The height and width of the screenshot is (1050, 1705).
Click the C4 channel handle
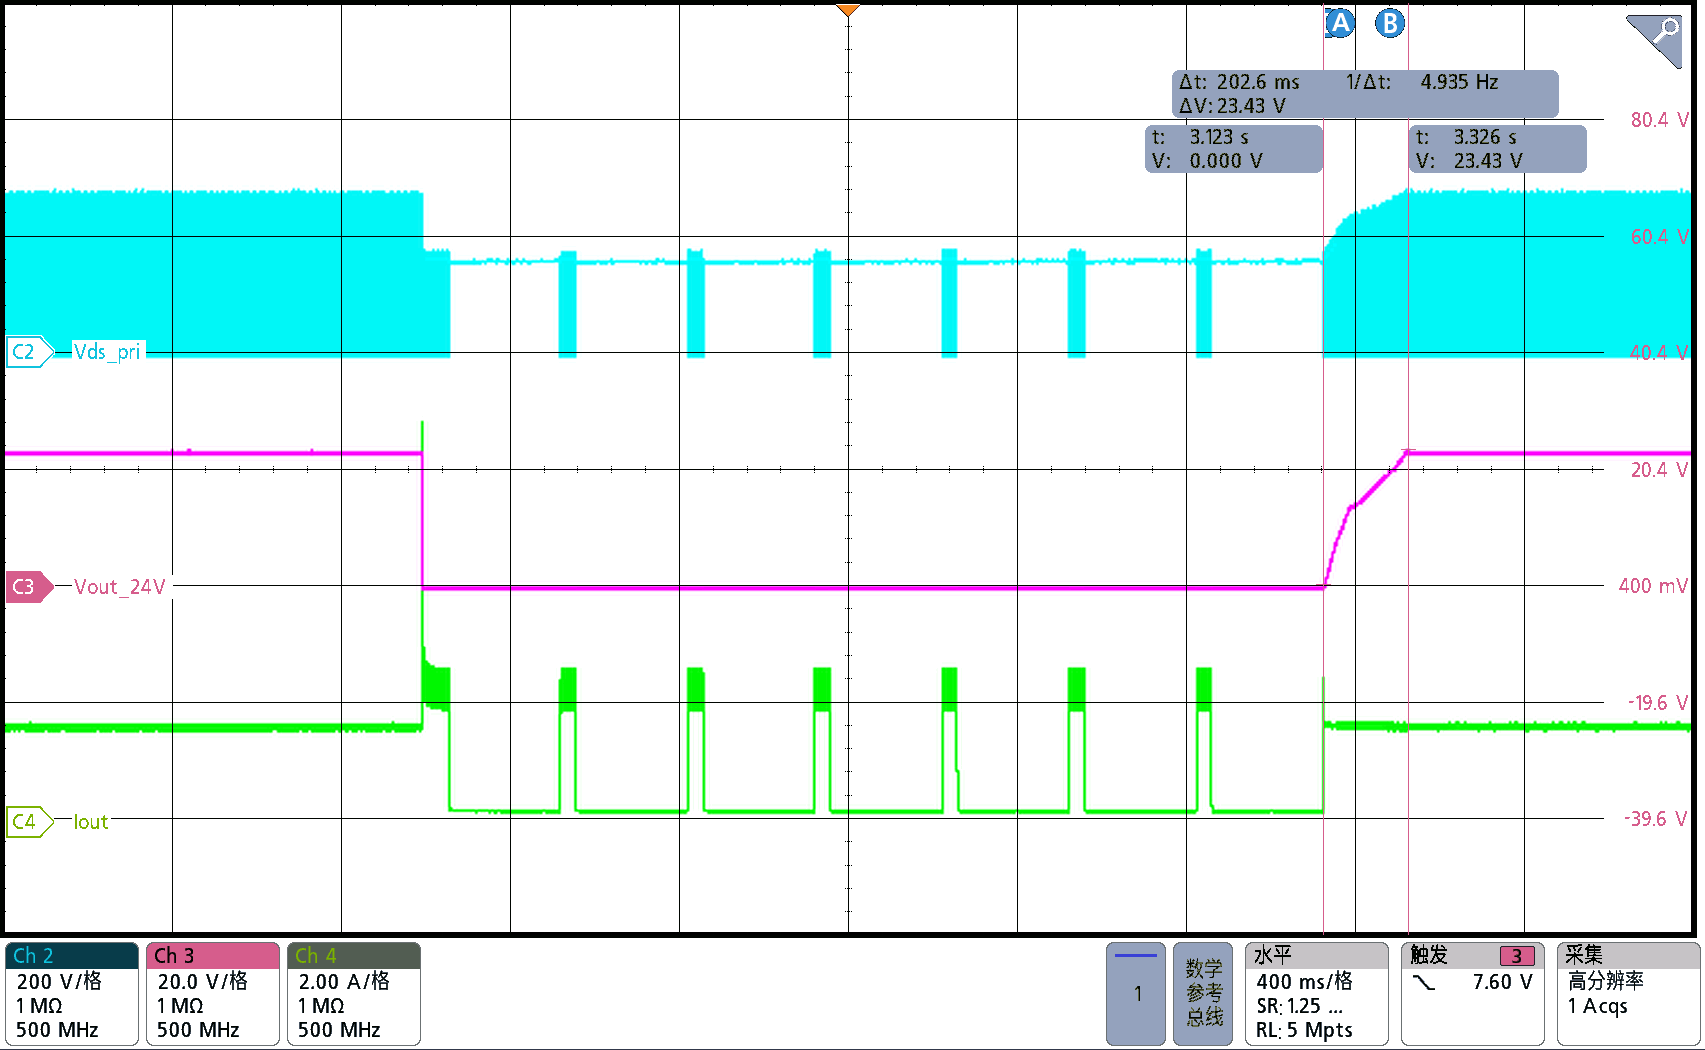point(29,822)
